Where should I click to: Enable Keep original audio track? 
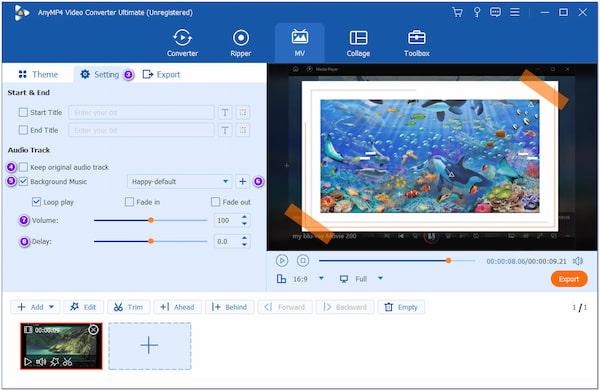pyautogui.click(x=23, y=167)
